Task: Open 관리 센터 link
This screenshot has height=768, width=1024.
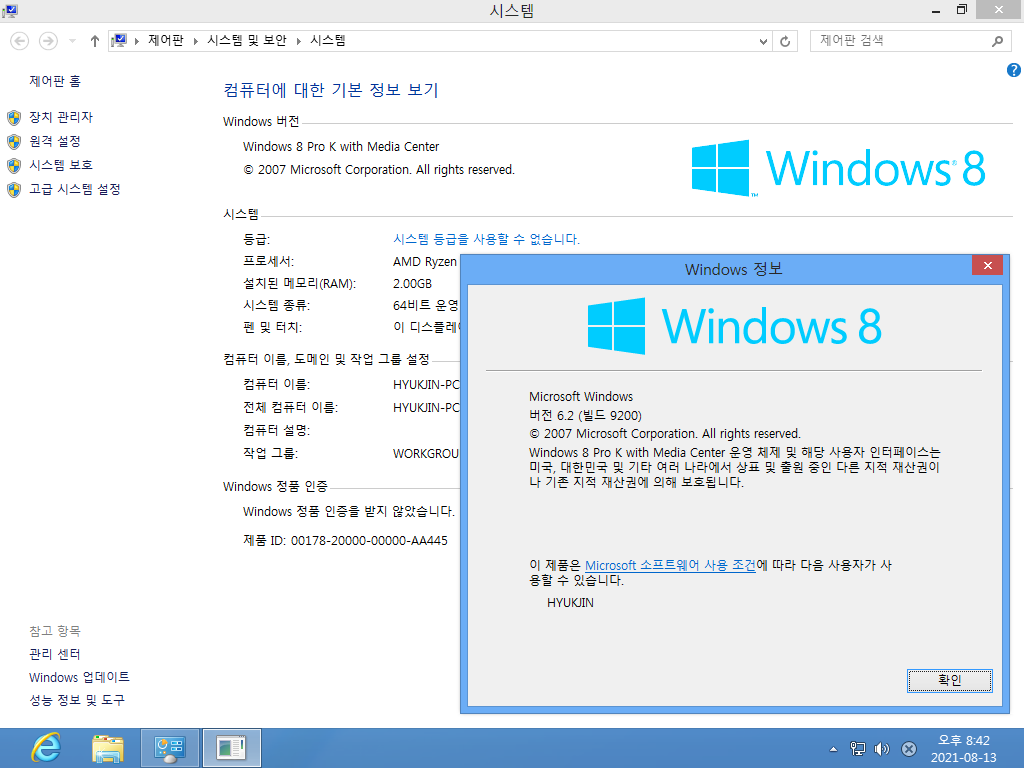Action: click(55, 654)
